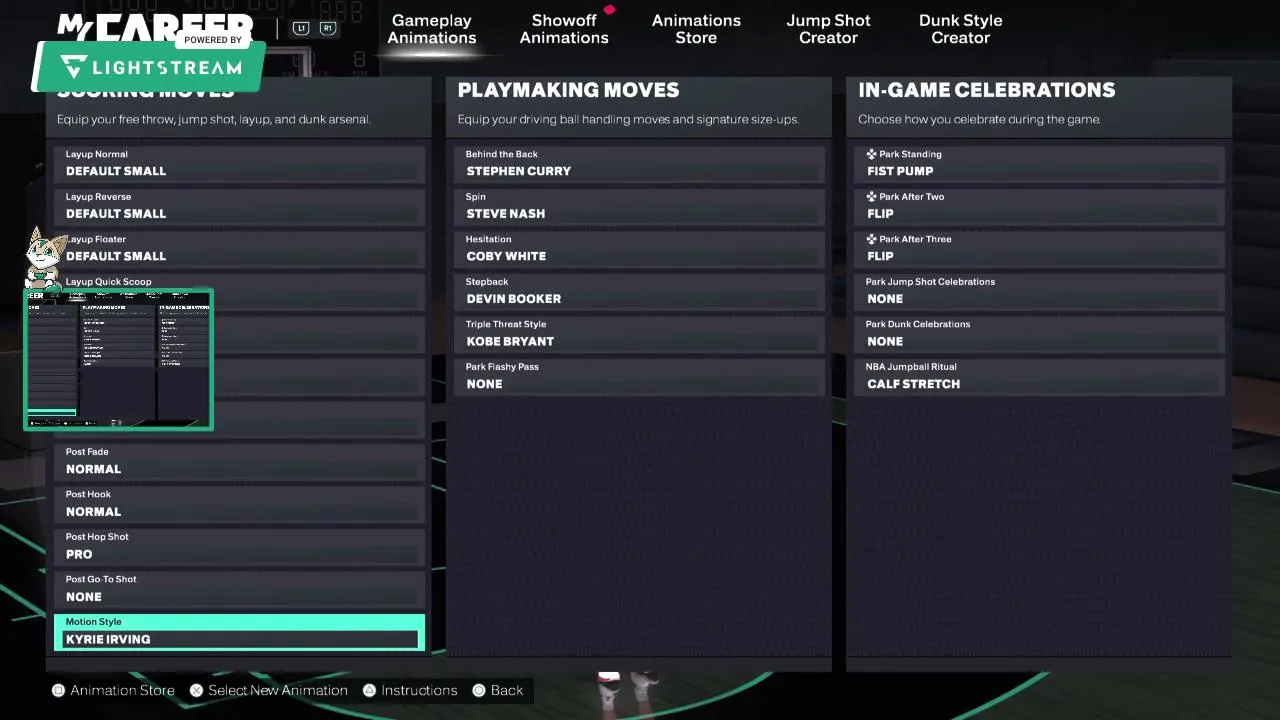Click the cross button icon for Select New Animation

[x=196, y=690]
